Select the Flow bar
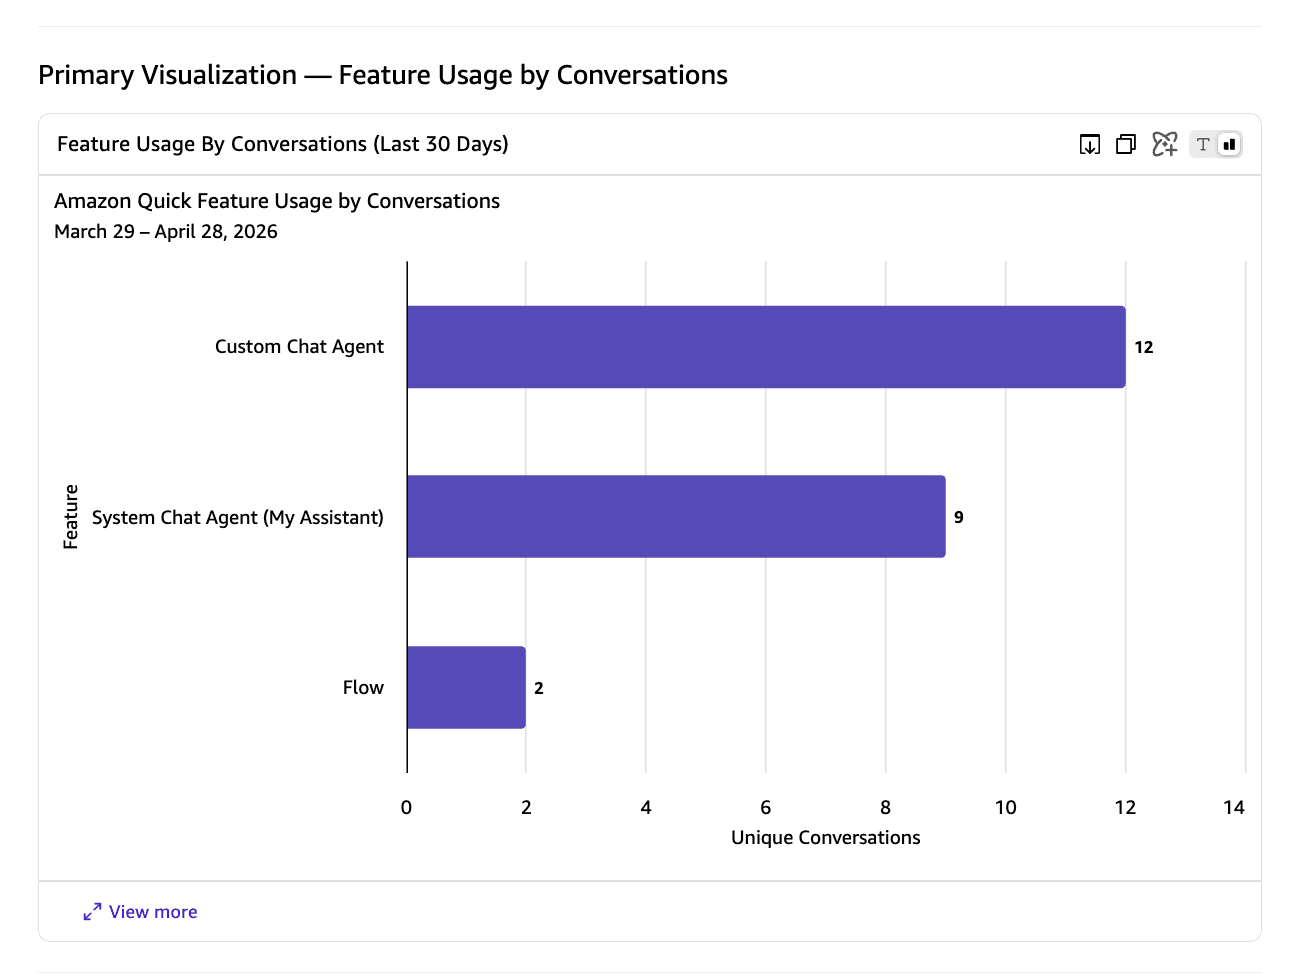Screen dimensions: 1312x974 [466, 688]
